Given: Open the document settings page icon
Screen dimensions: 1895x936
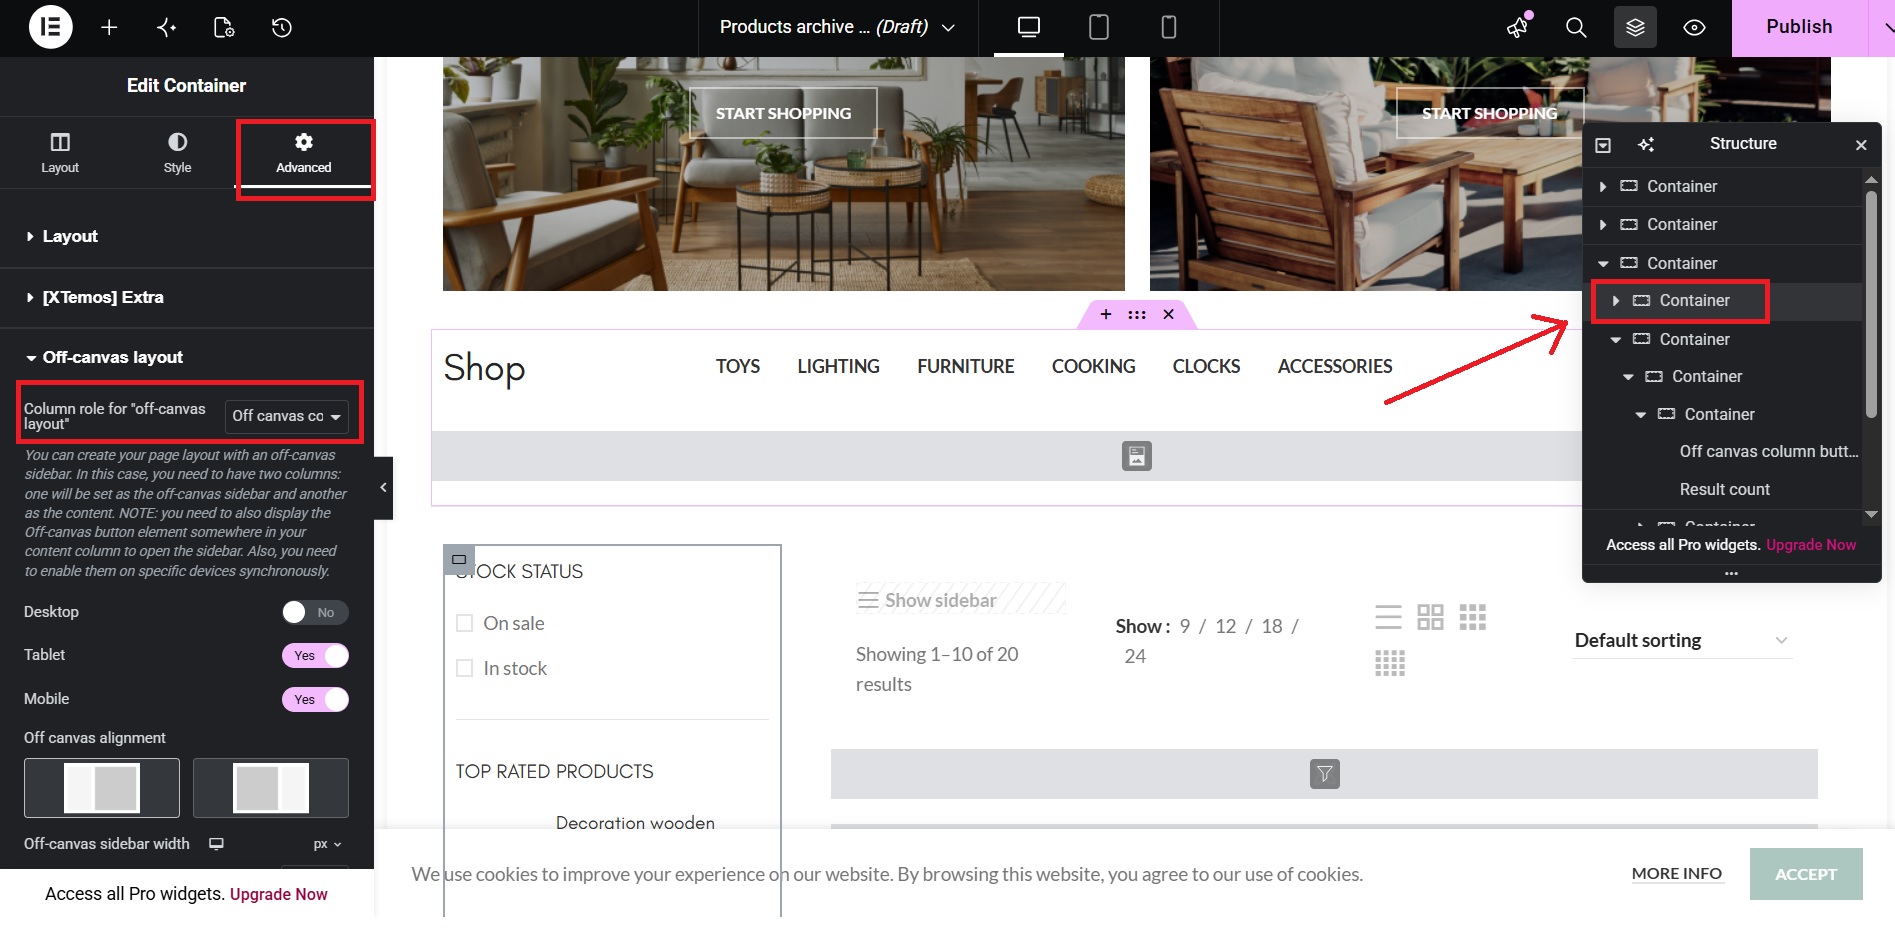Looking at the screenshot, I should (x=224, y=27).
